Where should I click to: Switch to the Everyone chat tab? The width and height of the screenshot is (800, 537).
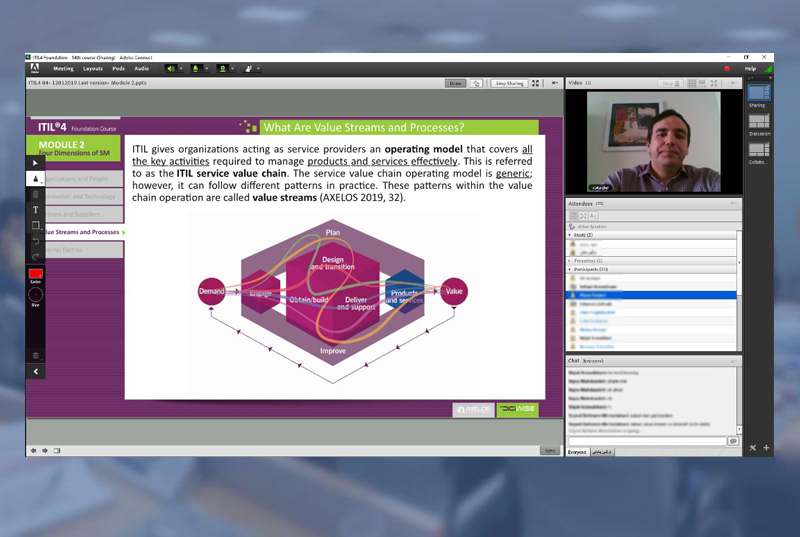pyautogui.click(x=578, y=452)
